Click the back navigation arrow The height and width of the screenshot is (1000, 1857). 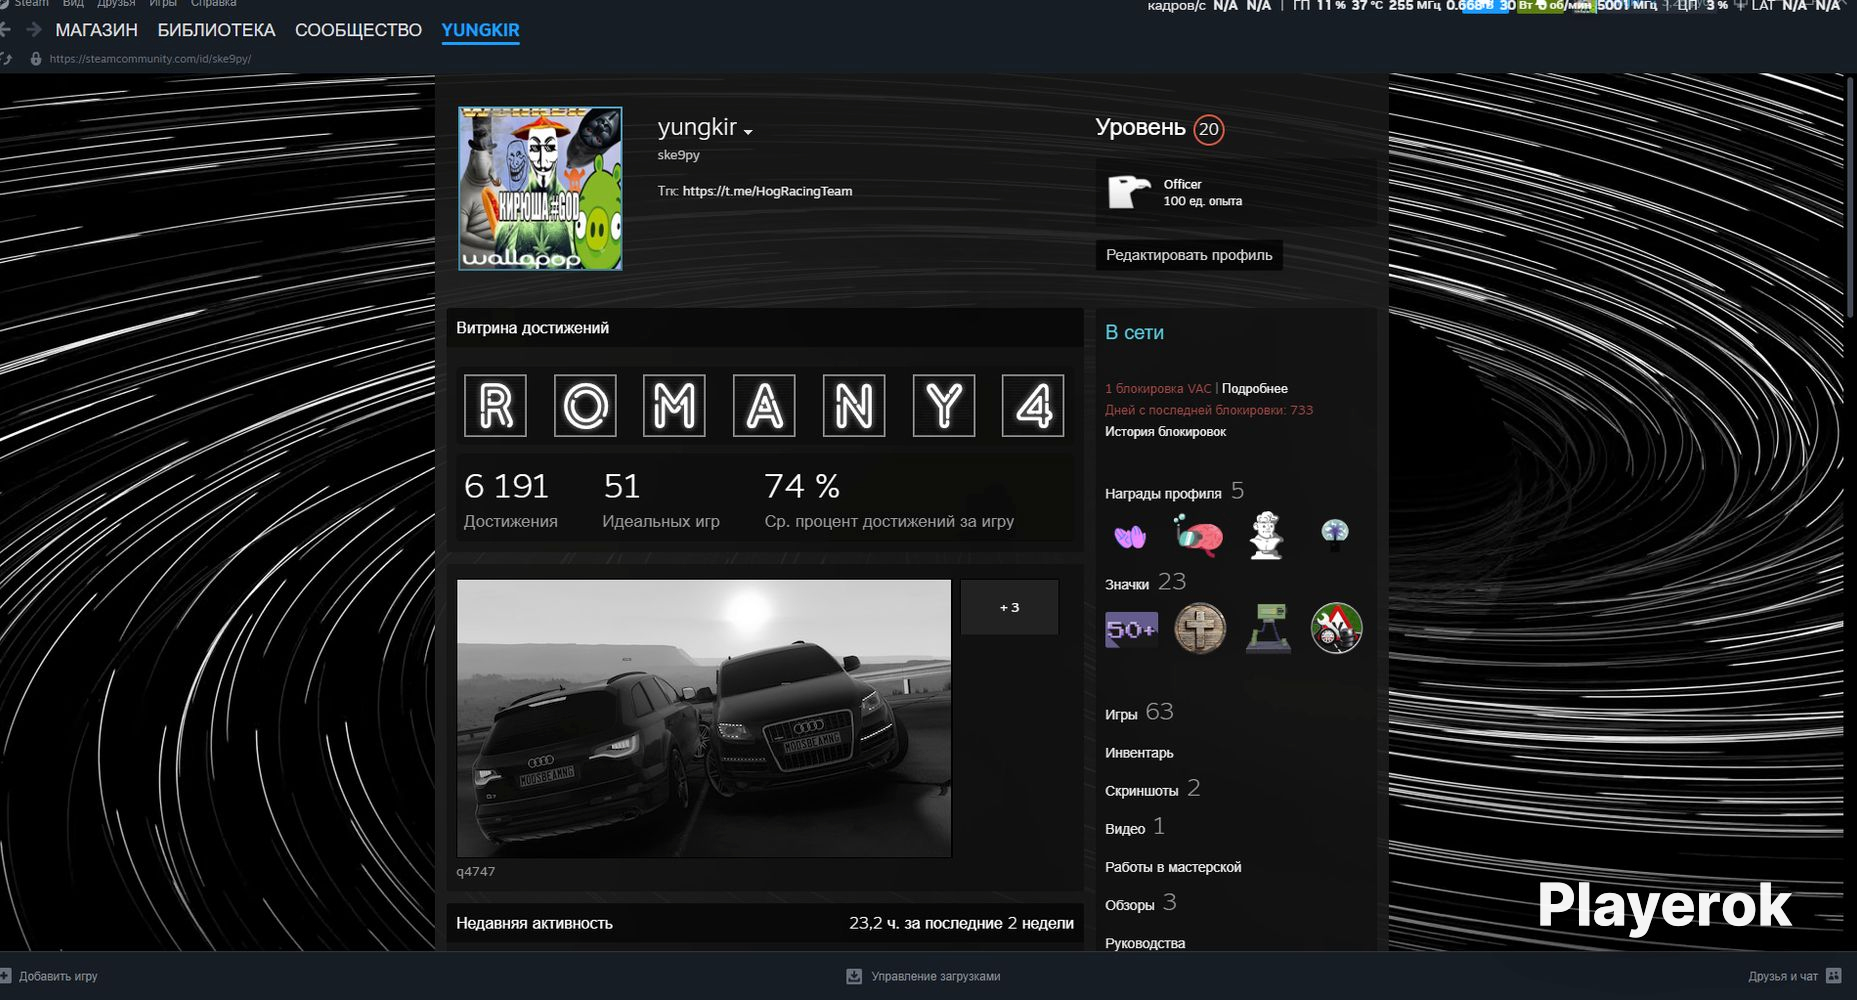pyautogui.click(x=5, y=30)
